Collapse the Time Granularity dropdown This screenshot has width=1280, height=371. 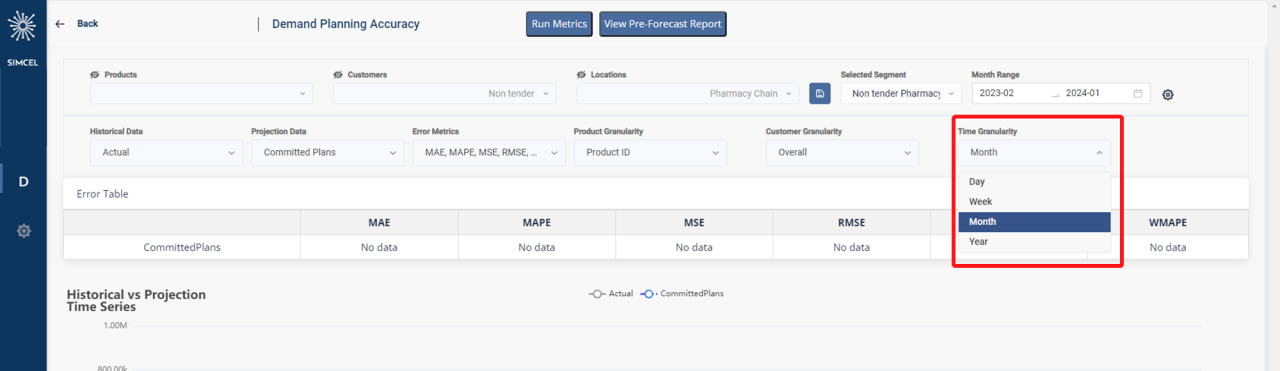coord(1034,152)
